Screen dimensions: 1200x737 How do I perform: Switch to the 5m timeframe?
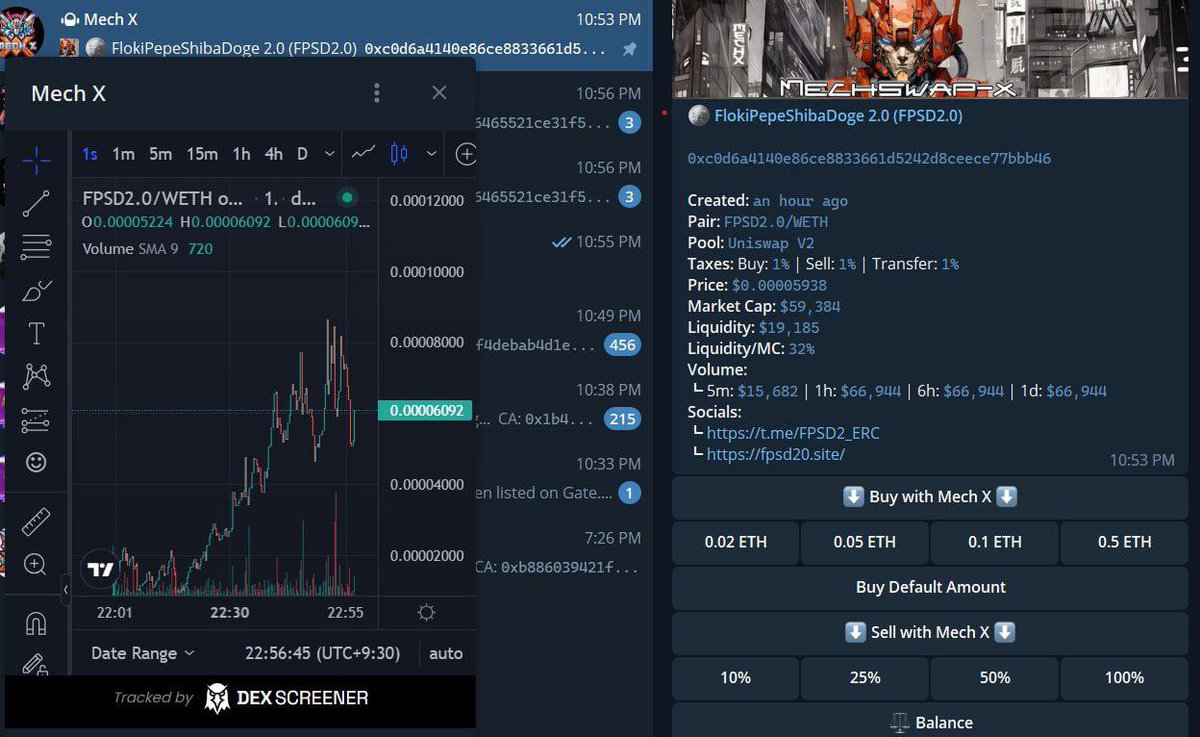coord(160,153)
